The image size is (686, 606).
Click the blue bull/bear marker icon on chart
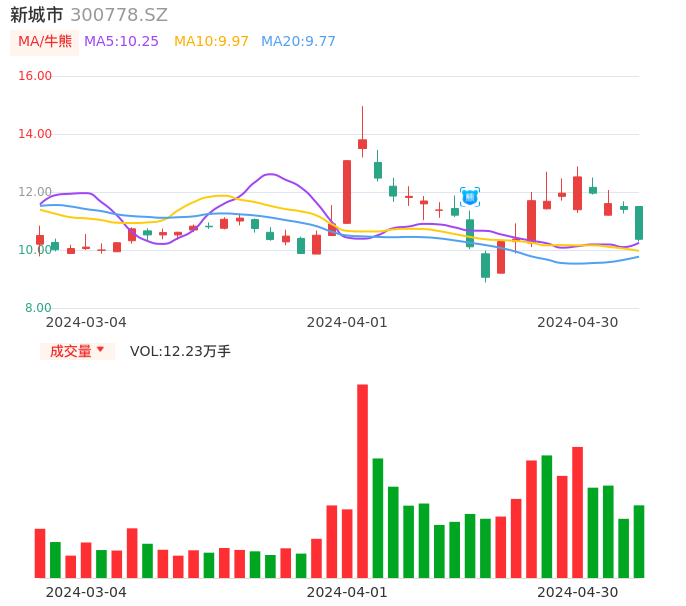(469, 197)
